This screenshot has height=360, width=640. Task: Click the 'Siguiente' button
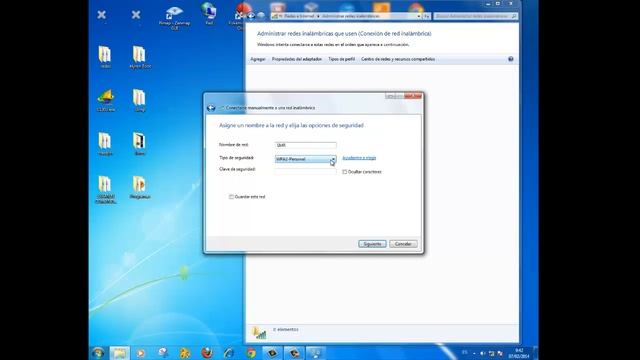coord(372,244)
